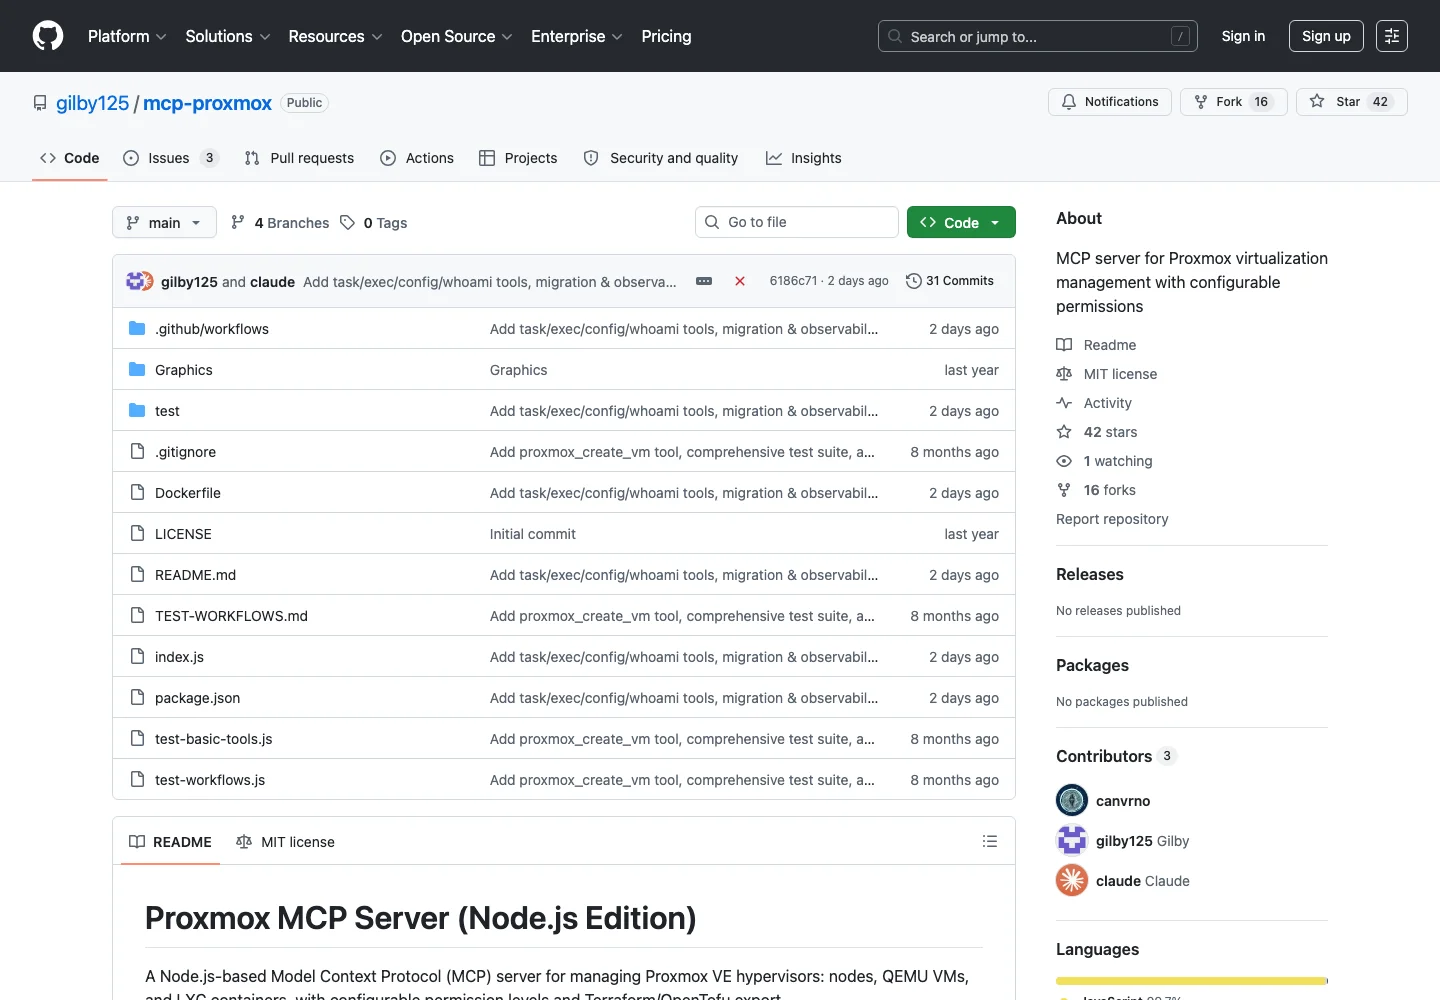Click the Report repository link
Image resolution: width=1440 pixels, height=1000 pixels.
coord(1112,519)
